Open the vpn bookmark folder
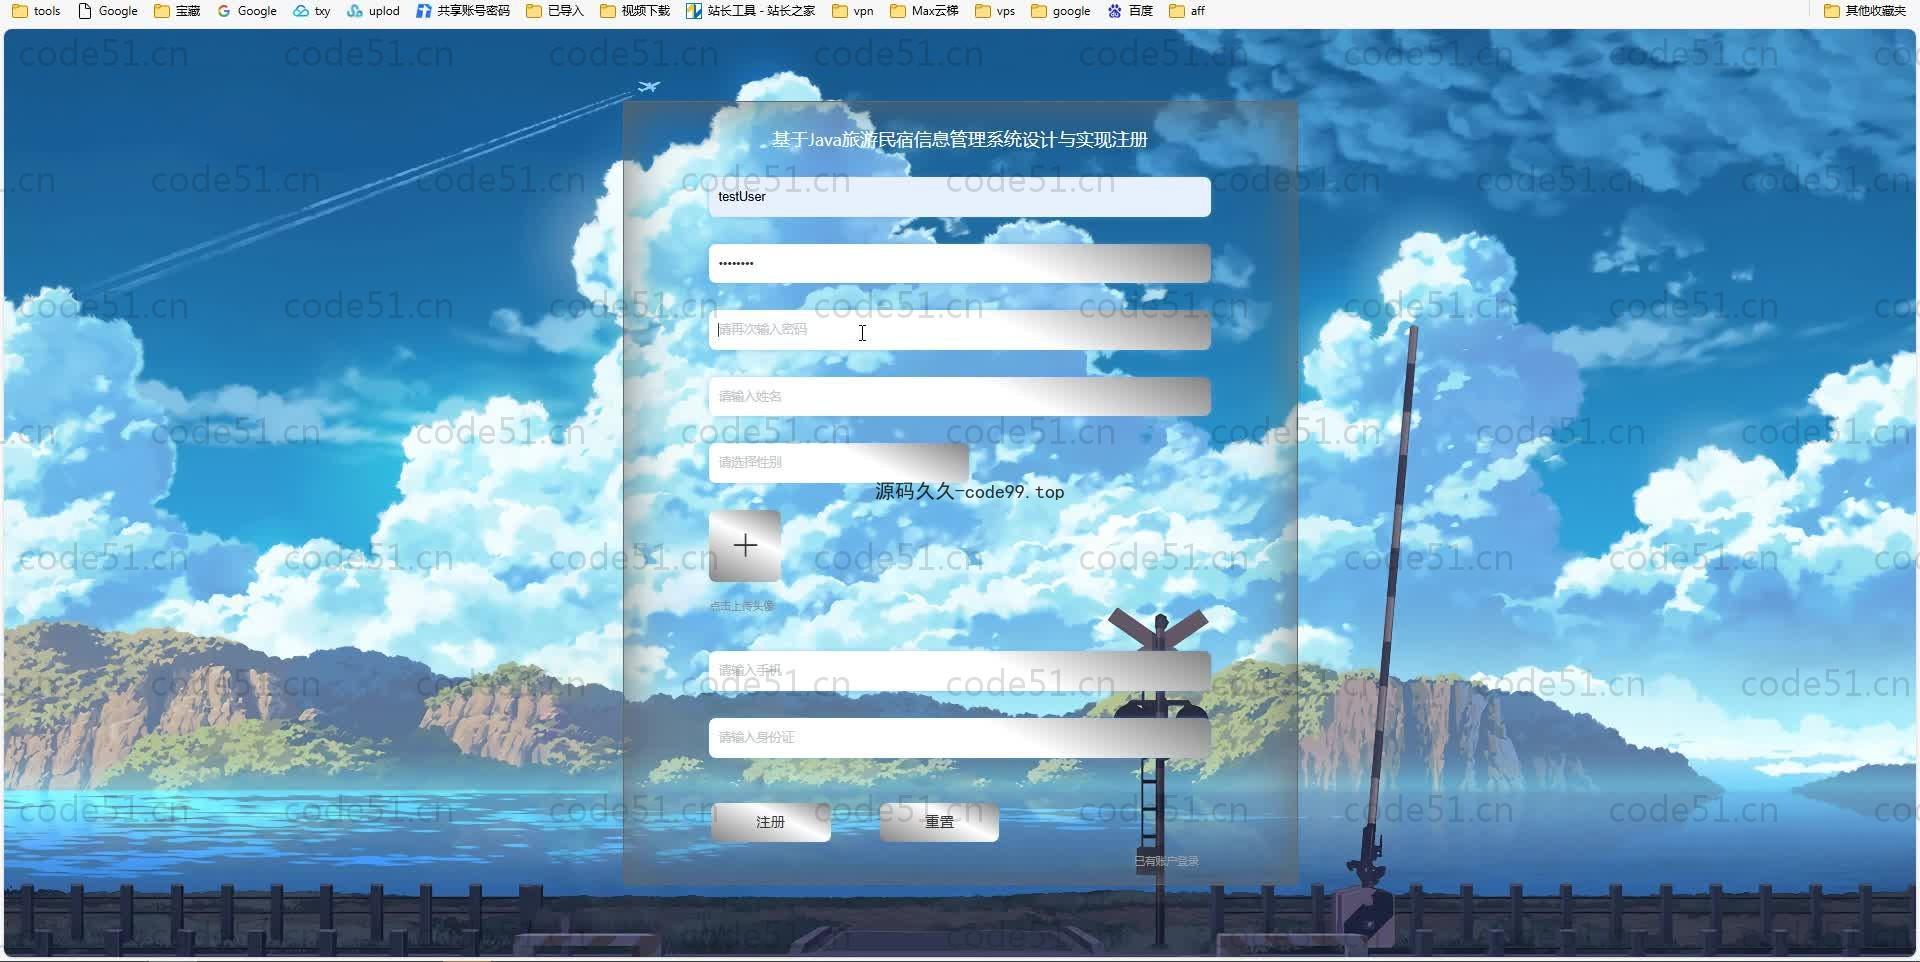The height and width of the screenshot is (962, 1920). pos(853,11)
